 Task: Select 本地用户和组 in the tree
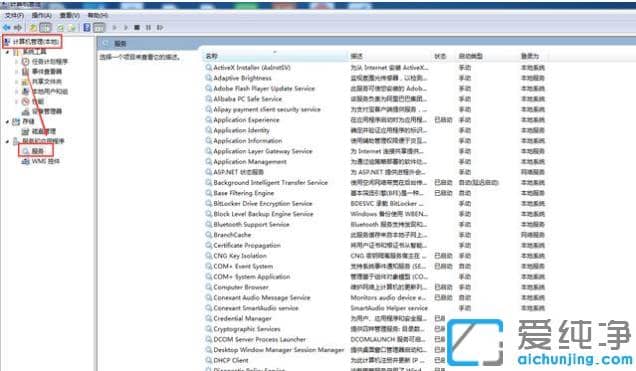coord(50,91)
